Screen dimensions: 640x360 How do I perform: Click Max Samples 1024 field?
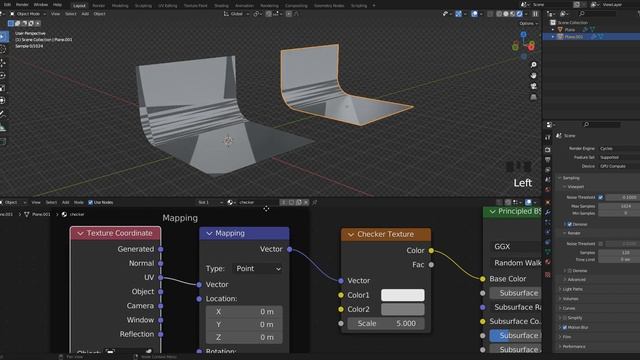coord(619,206)
